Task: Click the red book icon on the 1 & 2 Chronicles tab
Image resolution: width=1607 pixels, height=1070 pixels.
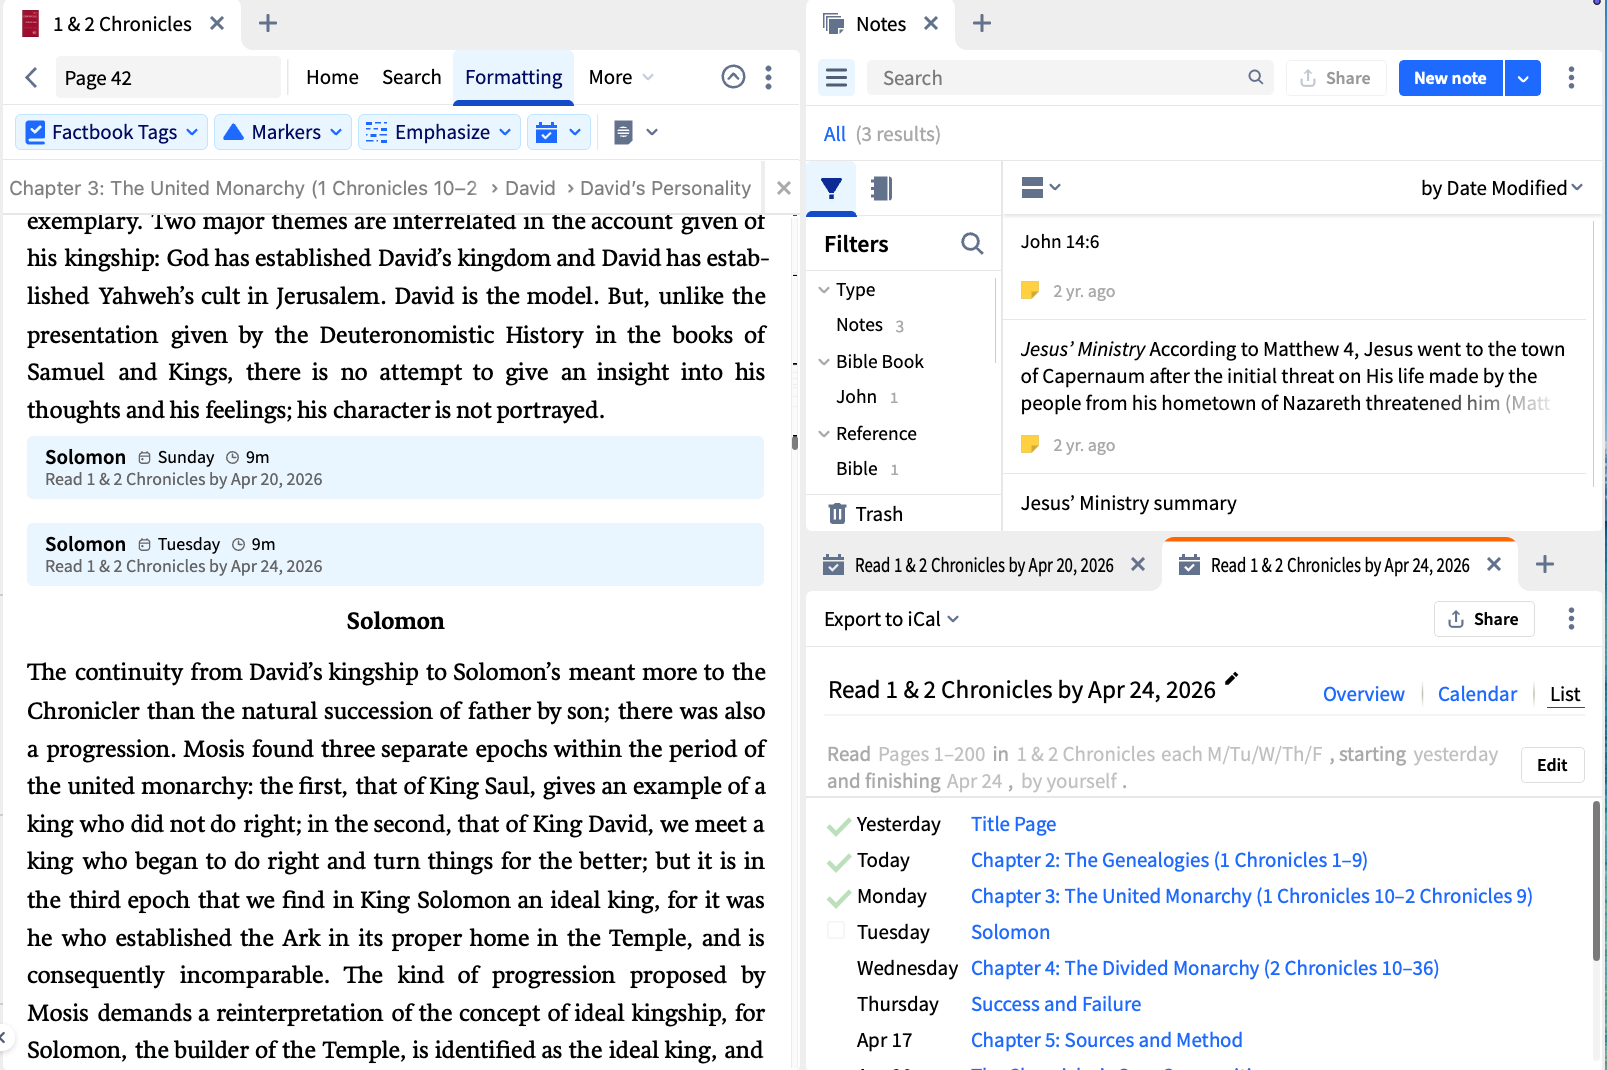Action: 30,23
